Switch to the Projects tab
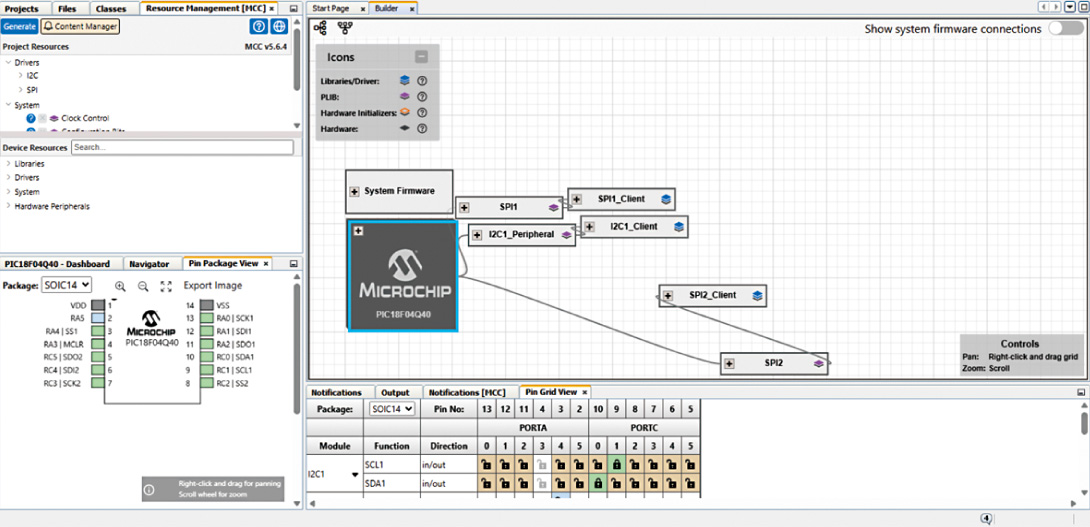 (22, 8)
